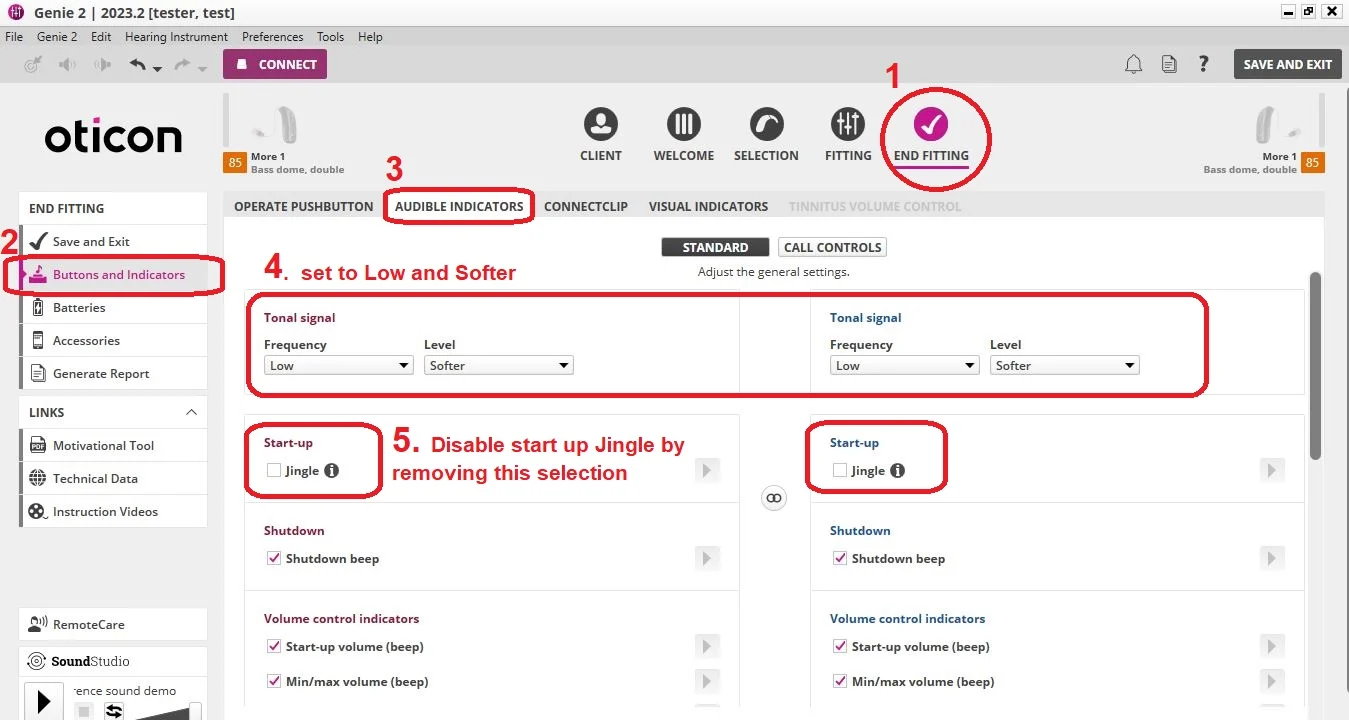Click the info icon next to left-side Jingle
1349x720 pixels.
[x=332, y=470]
